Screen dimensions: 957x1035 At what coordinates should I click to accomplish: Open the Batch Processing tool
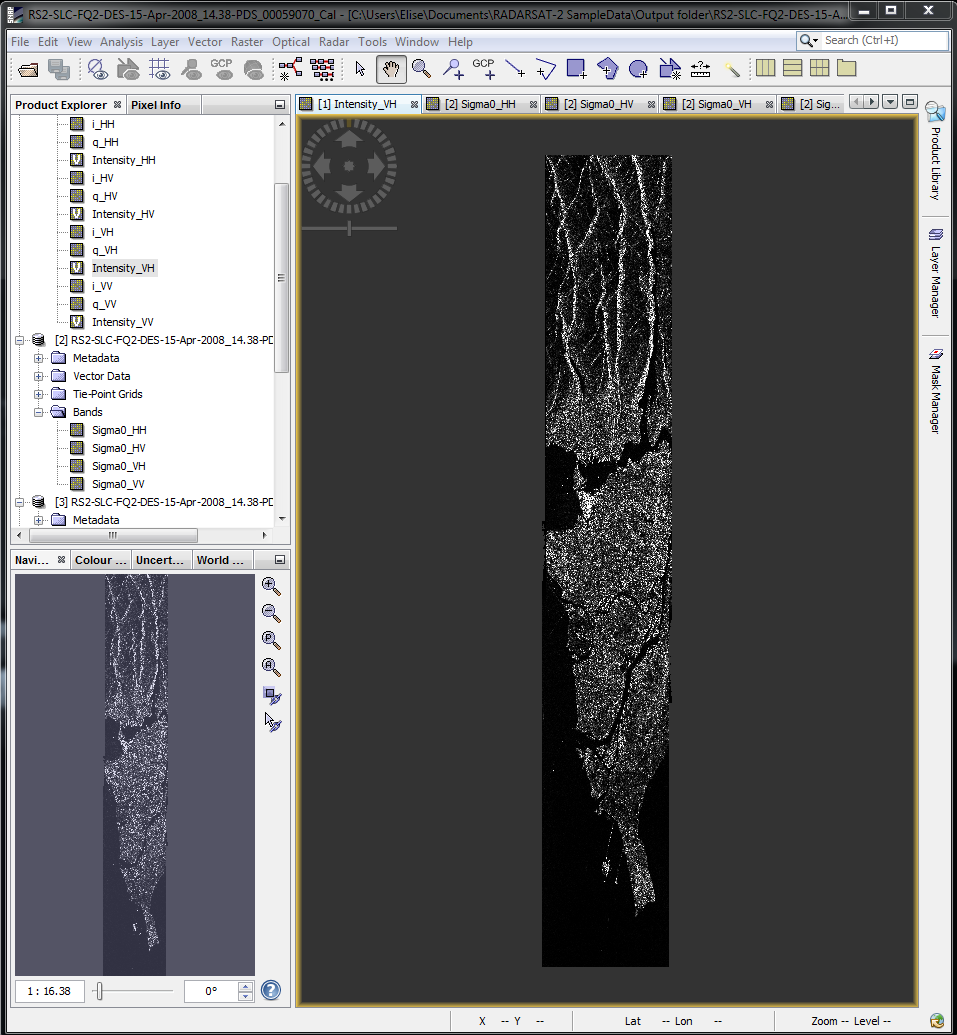click(x=322, y=69)
